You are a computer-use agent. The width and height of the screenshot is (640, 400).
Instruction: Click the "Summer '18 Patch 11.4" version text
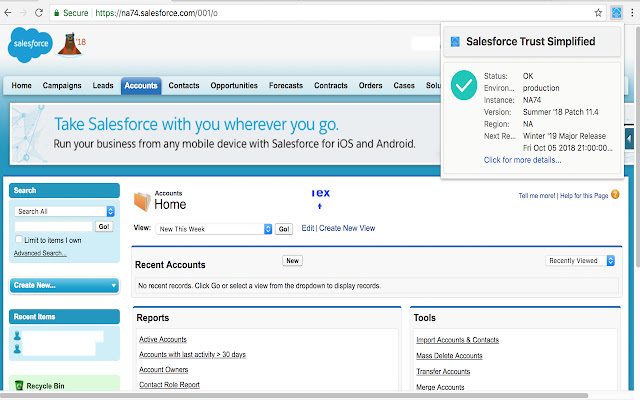click(560, 112)
